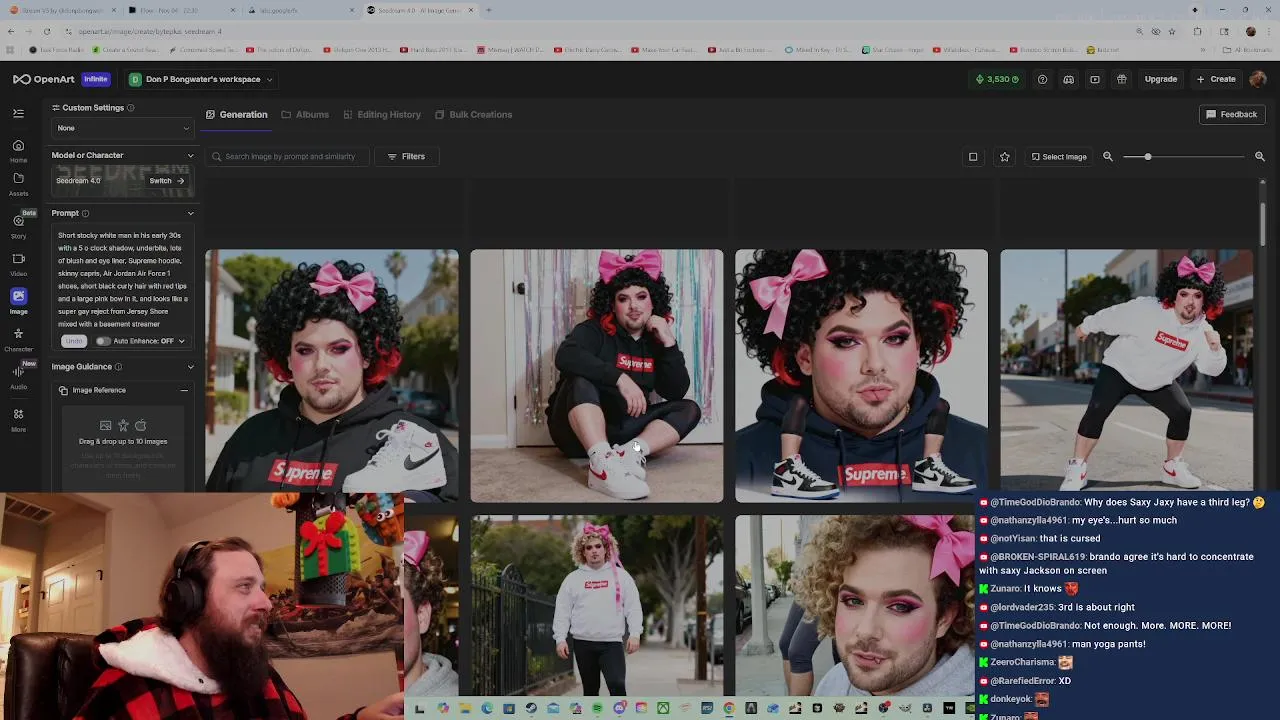Collapse the Image Reference panel
The width and height of the screenshot is (1280, 720).
click(184, 390)
